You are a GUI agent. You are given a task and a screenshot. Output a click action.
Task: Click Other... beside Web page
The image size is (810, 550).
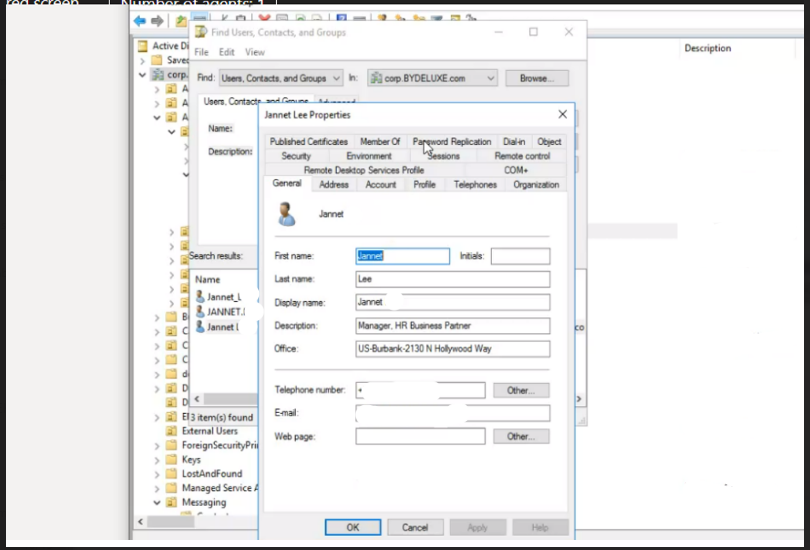521,436
